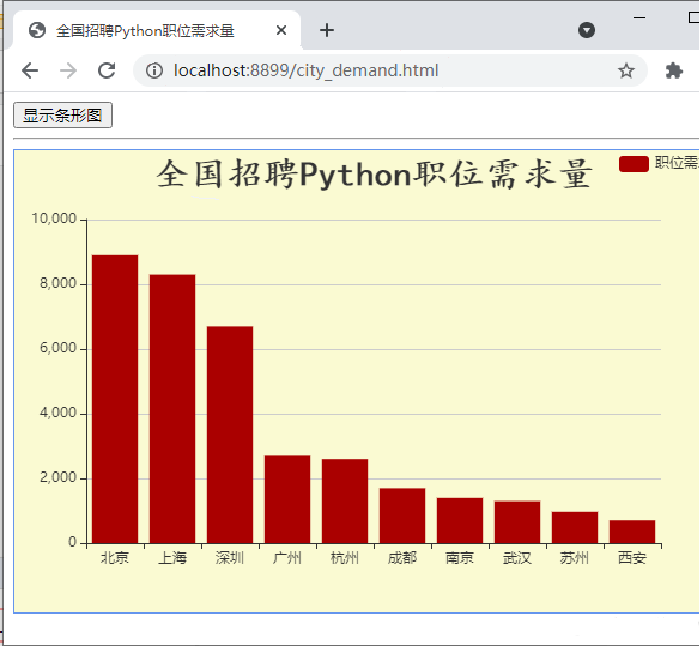Open a new browser tab
This screenshot has height=658, width=699.
tap(327, 30)
